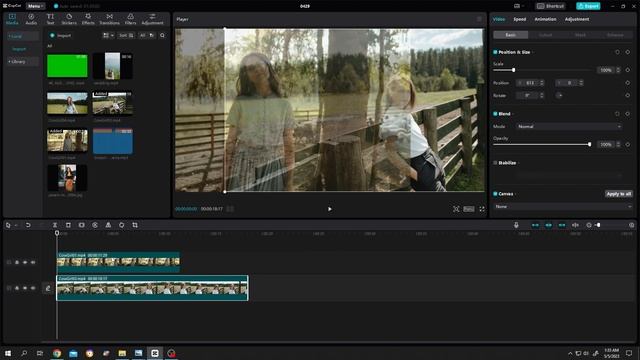The width and height of the screenshot is (640, 360).
Task: Add keyframe for Scale
Action: click(x=628, y=70)
